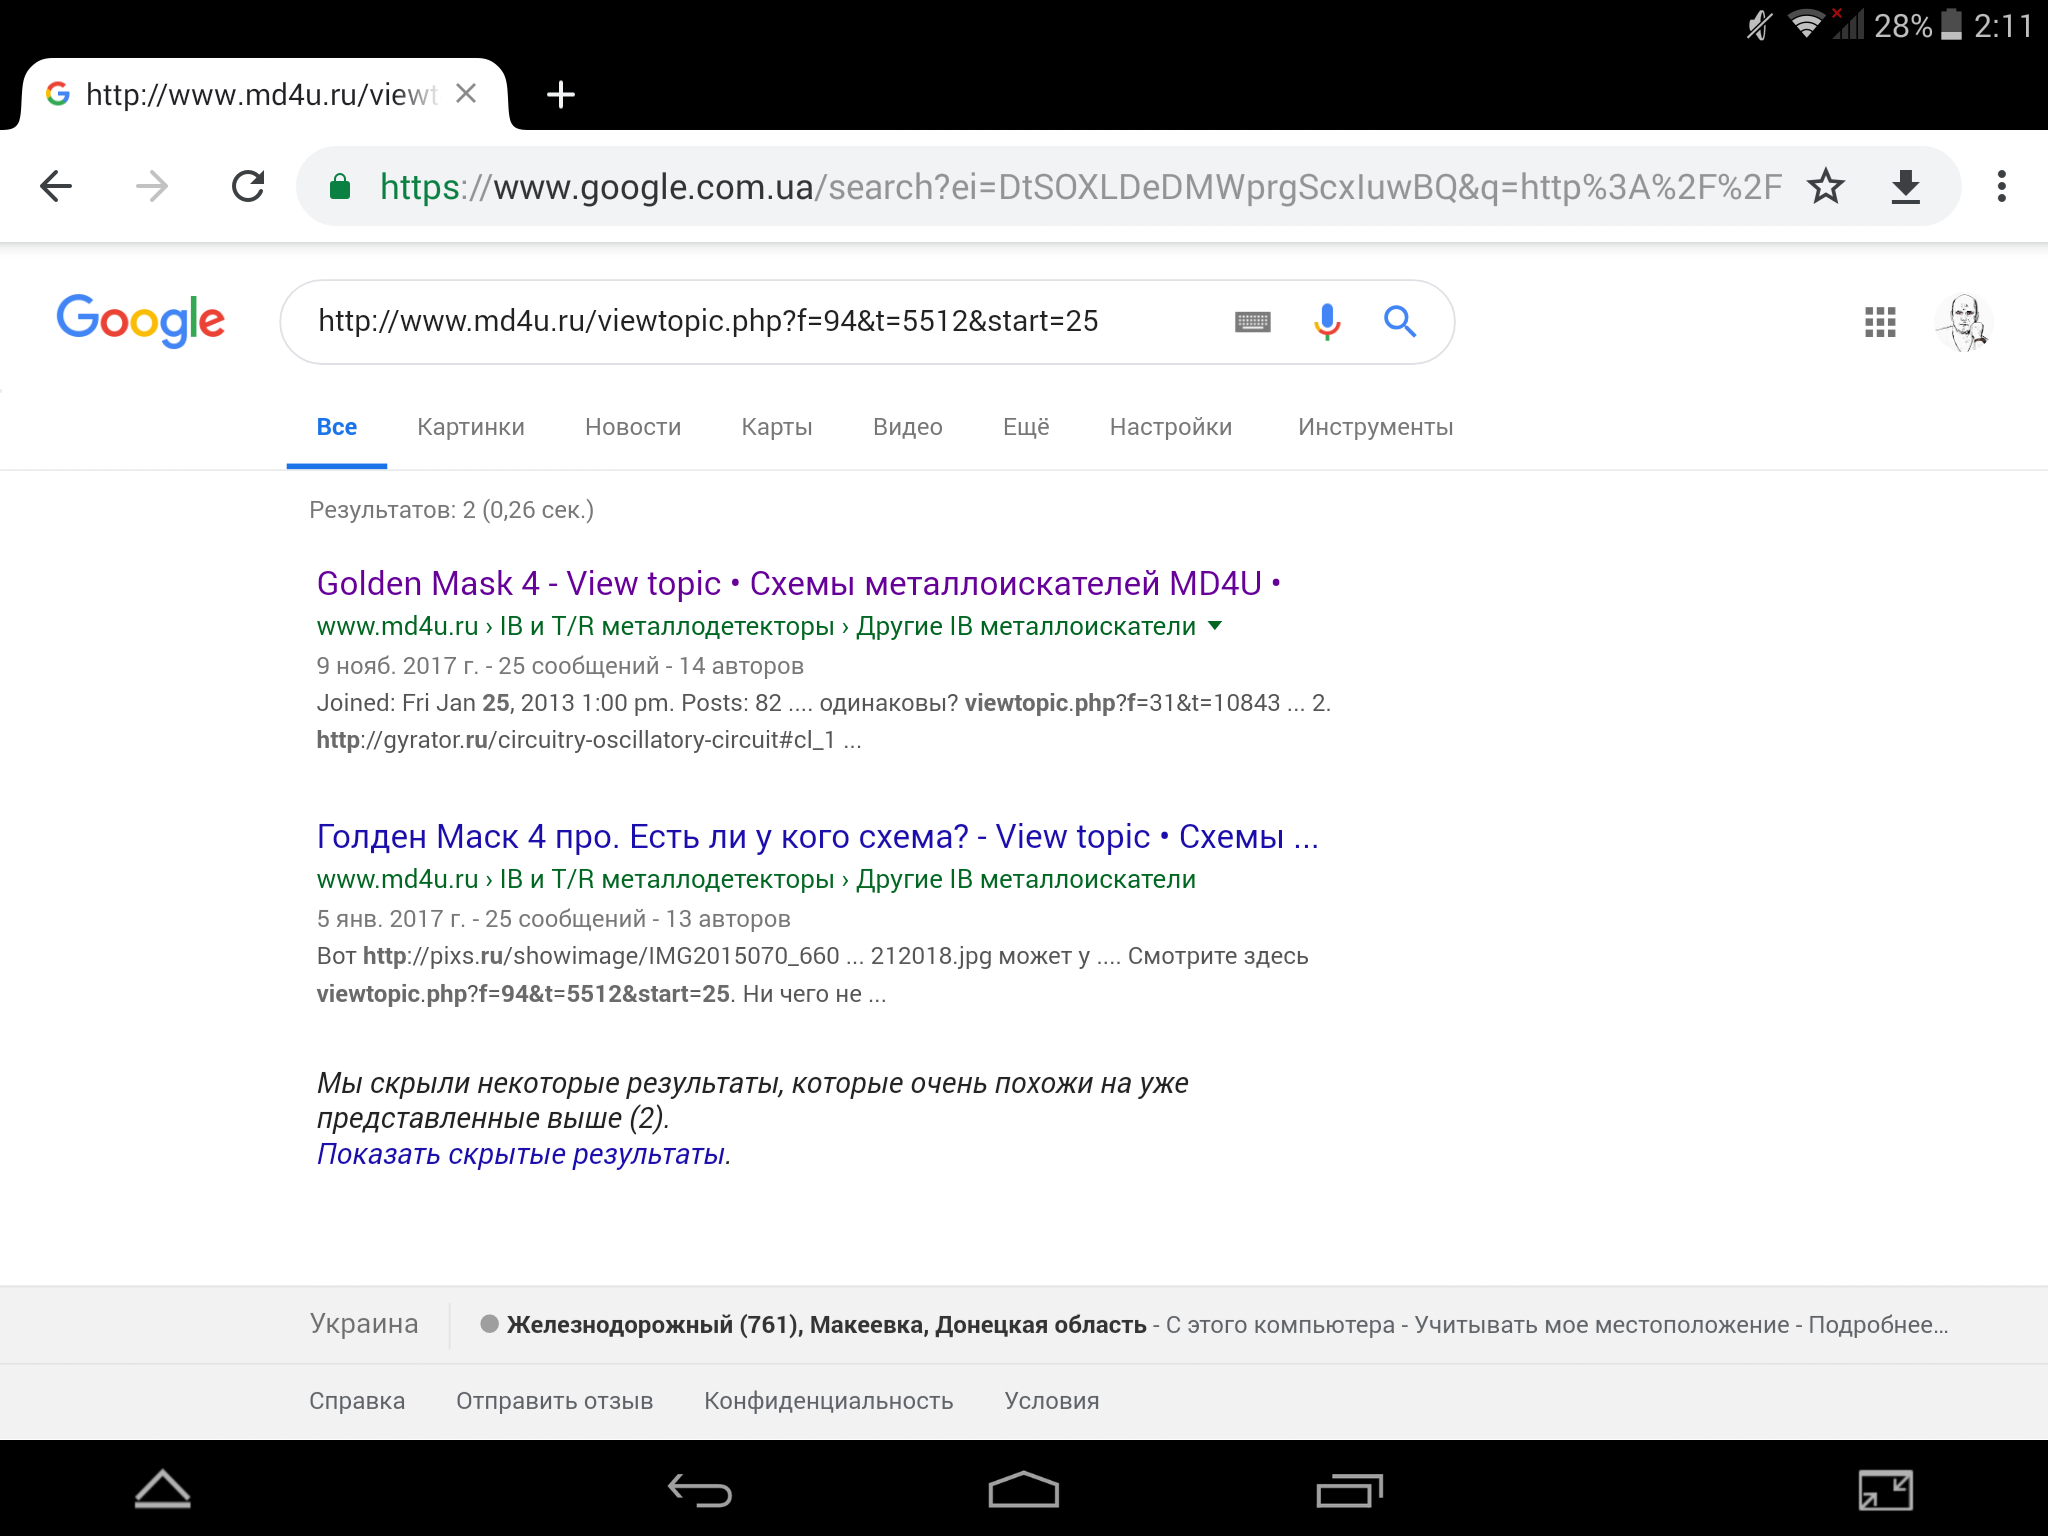Click the browser back arrow
Screen dimensions: 2048x1536
[x=56, y=186]
